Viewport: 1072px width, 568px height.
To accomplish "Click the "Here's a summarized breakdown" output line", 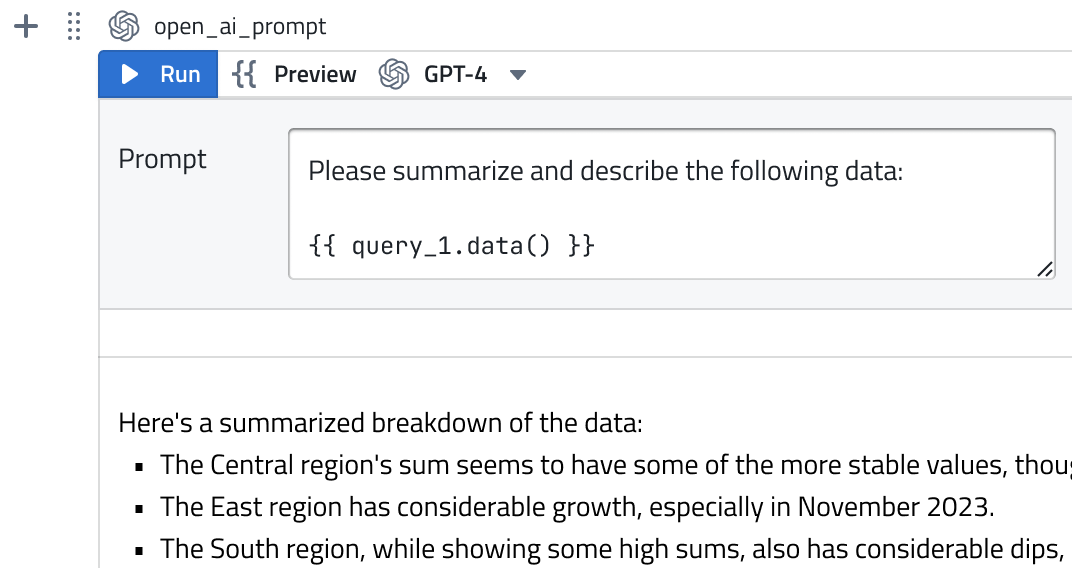I will pos(381,423).
